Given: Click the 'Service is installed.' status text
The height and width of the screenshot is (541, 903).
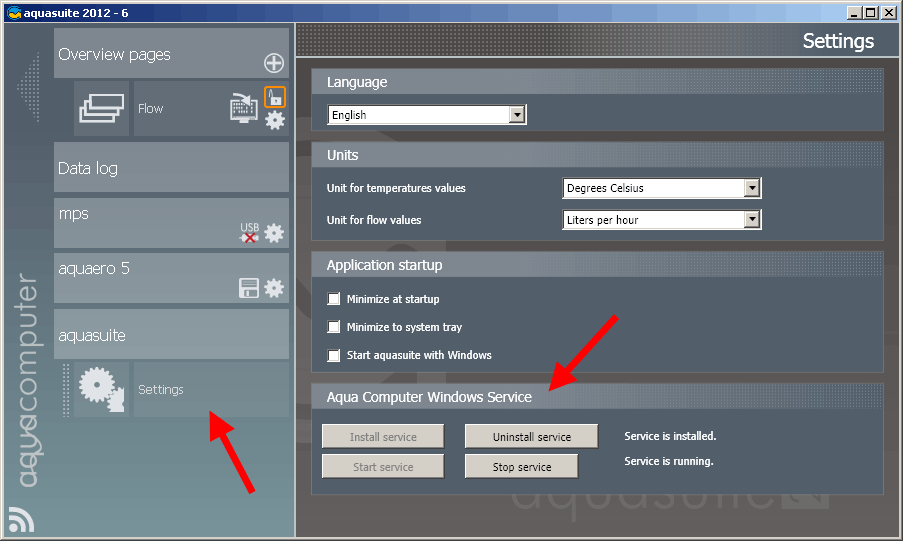Looking at the screenshot, I should pyautogui.click(x=670, y=436).
